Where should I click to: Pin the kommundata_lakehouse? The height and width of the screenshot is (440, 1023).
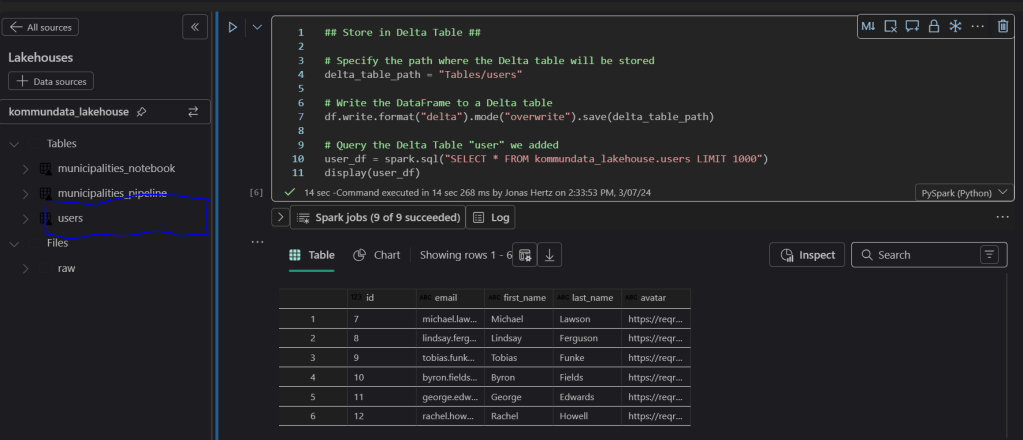[142, 112]
